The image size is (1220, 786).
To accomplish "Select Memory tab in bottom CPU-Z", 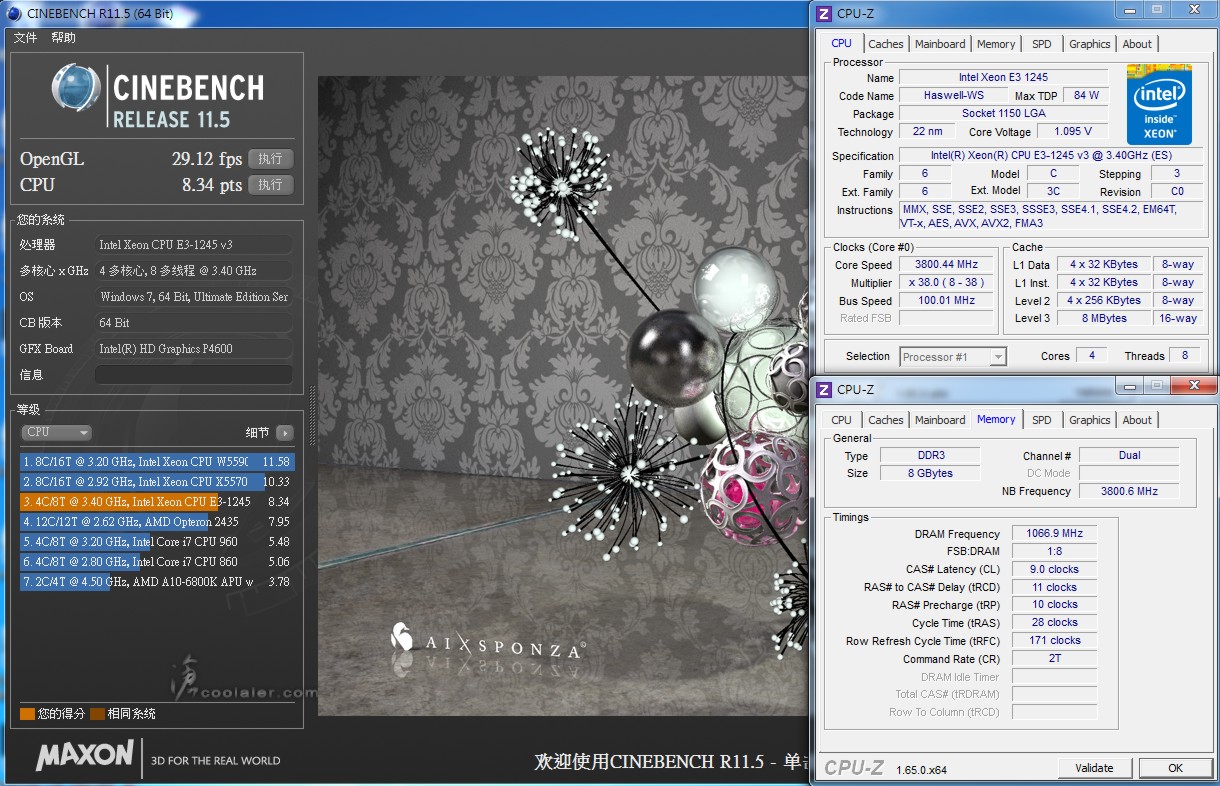I will [x=996, y=419].
